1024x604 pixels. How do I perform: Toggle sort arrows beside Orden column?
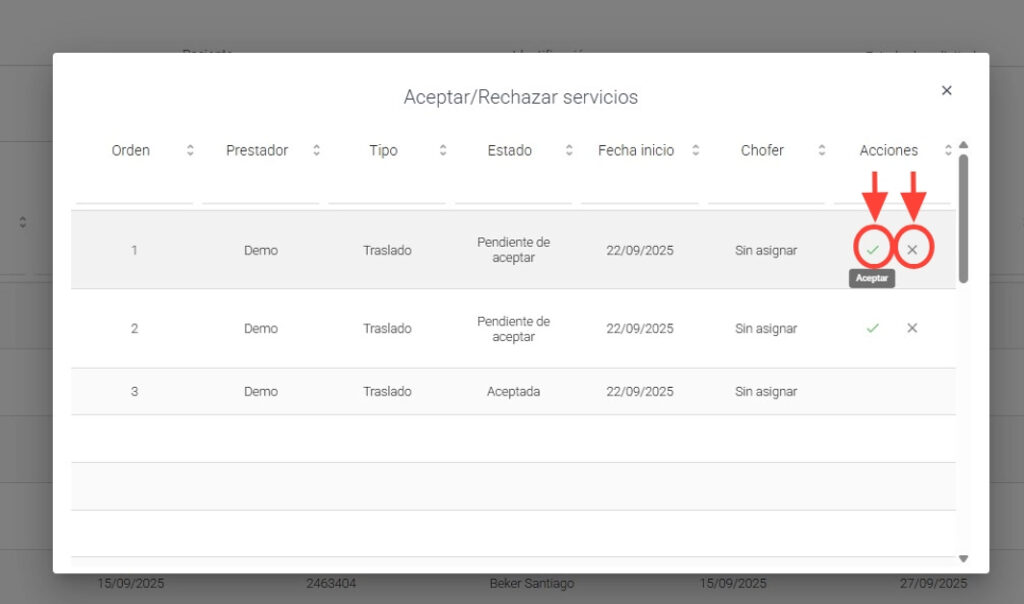point(190,151)
